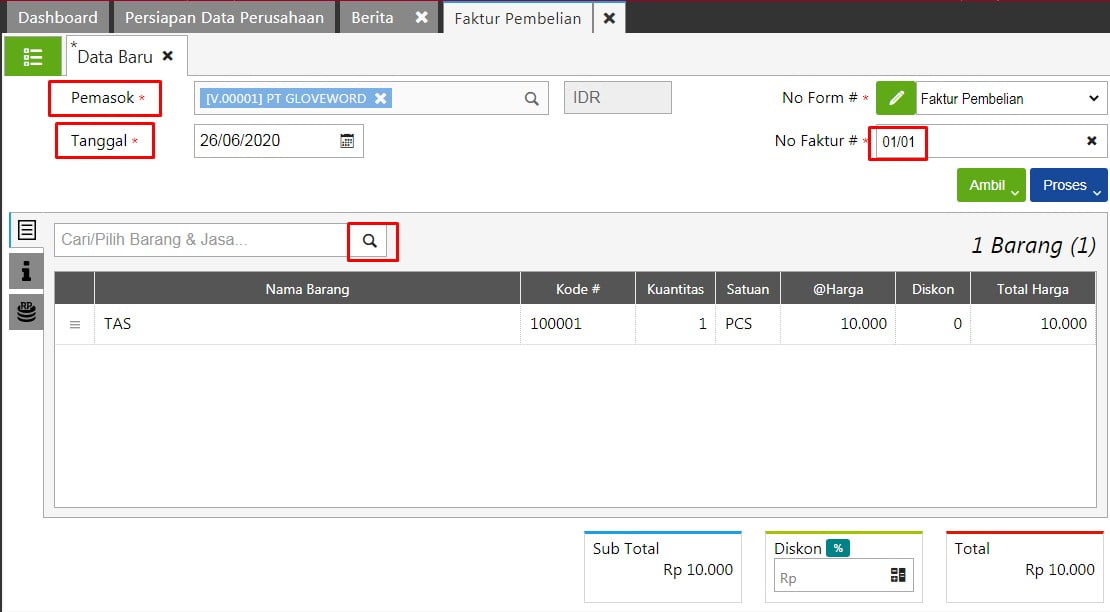The image size is (1110, 612).
Task: Click the IDR currency field
Action: tap(617, 97)
